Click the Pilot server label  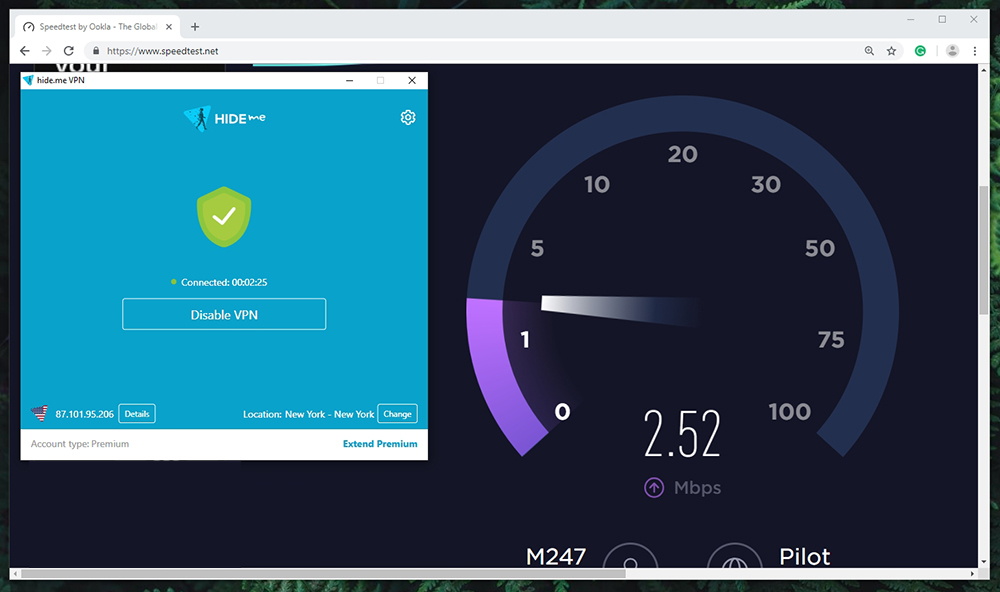point(805,556)
